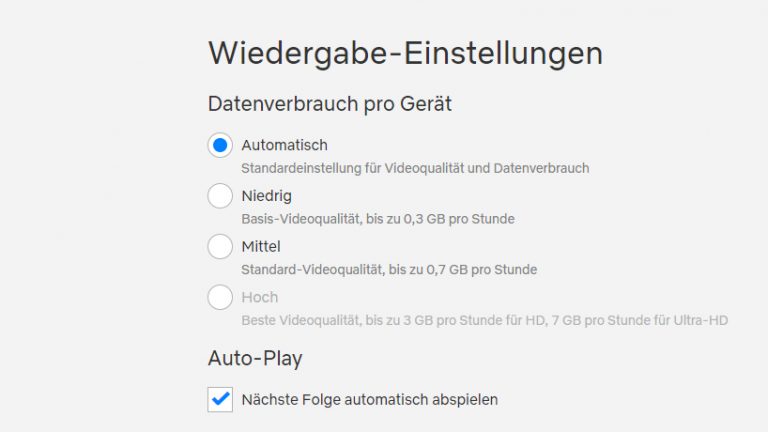Image resolution: width=768 pixels, height=432 pixels.
Task: Click the "Automatisch" option label
Action: (284, 145)
